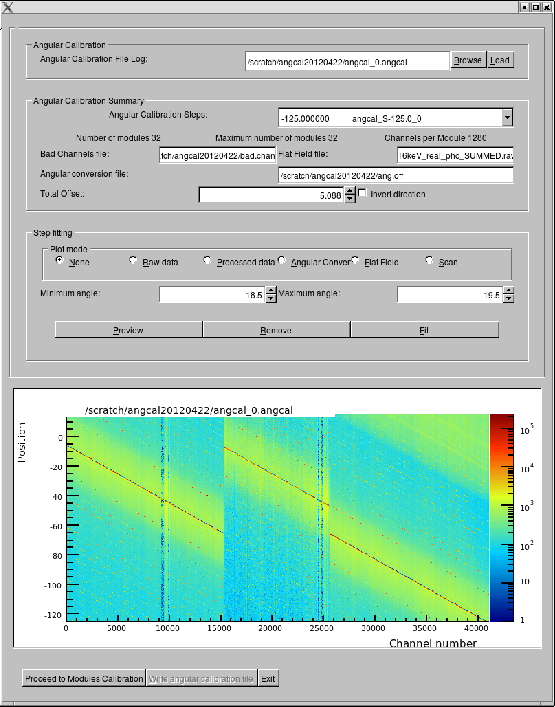Increase Minimum angle with up arrow
The image size is (555, 707).
pyautogui.click(x=271, y=291)
